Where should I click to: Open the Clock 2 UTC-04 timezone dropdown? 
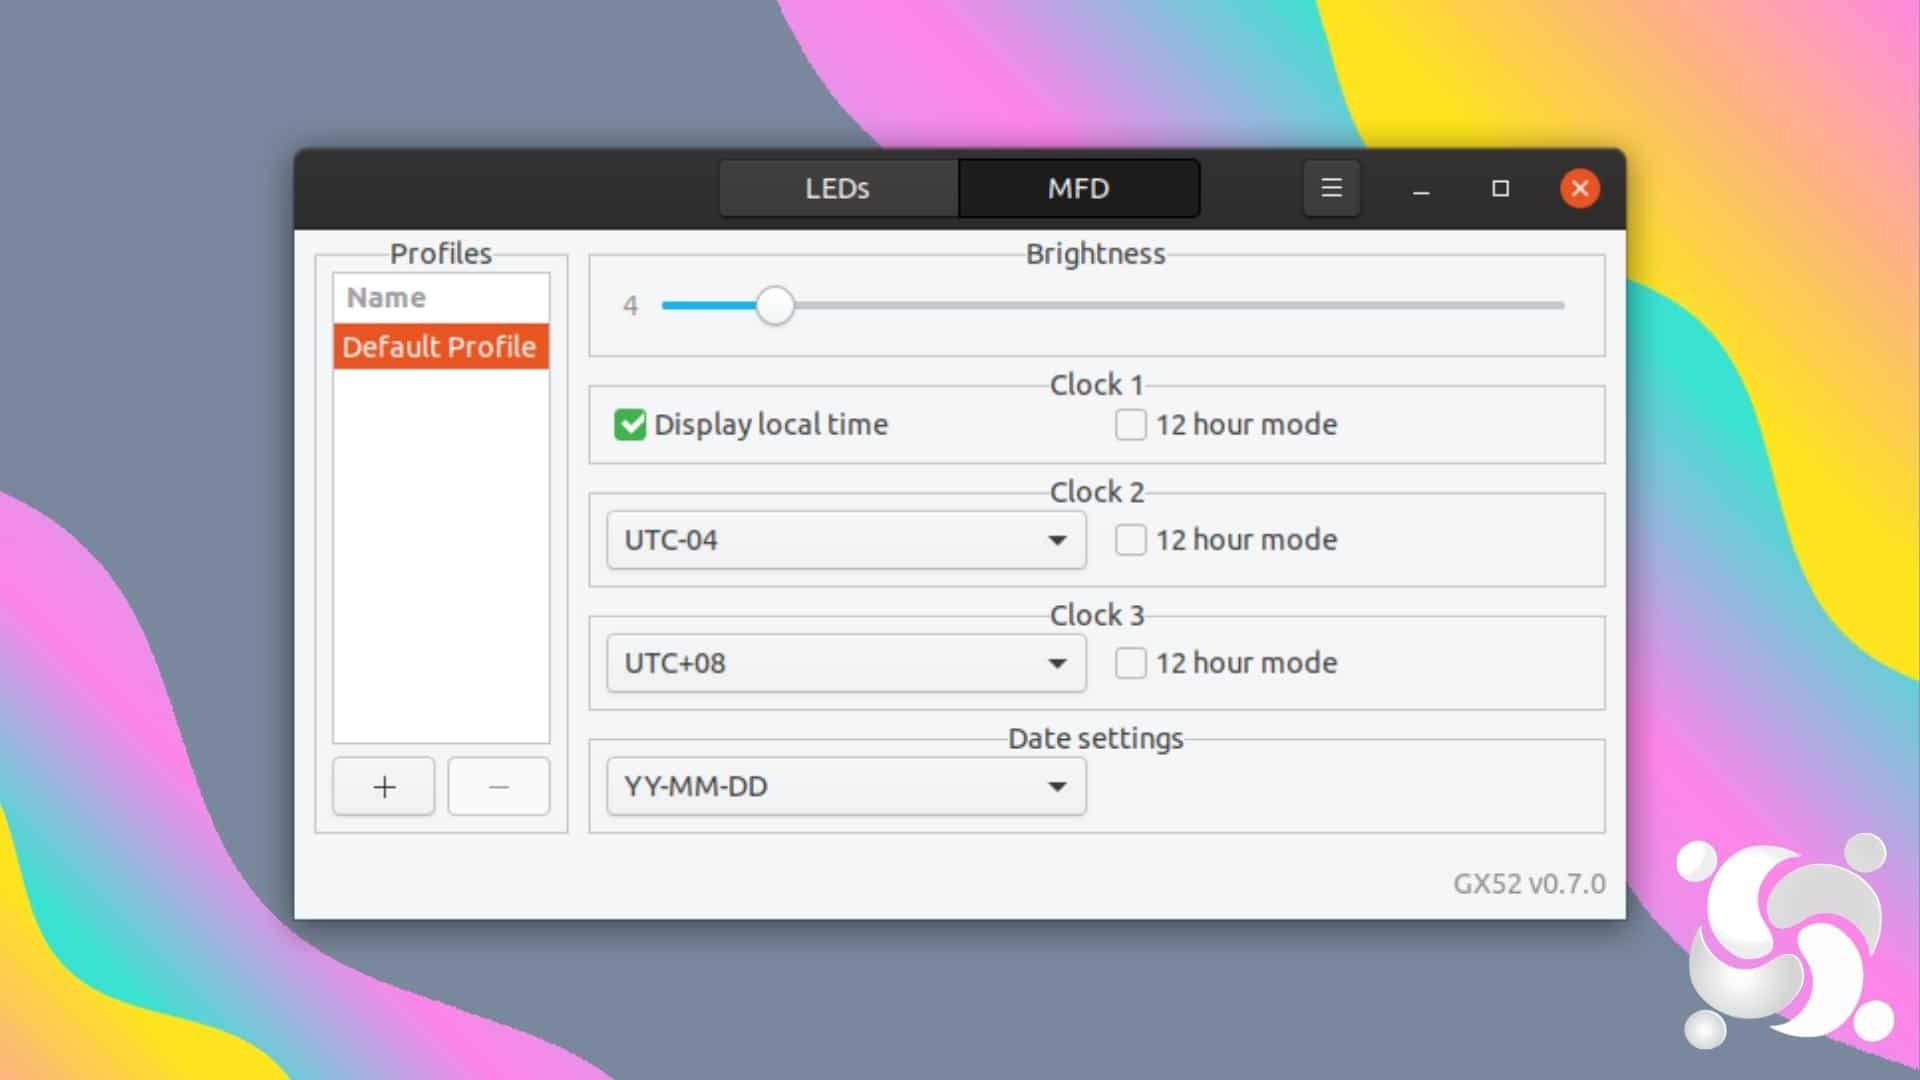point(846,540)
